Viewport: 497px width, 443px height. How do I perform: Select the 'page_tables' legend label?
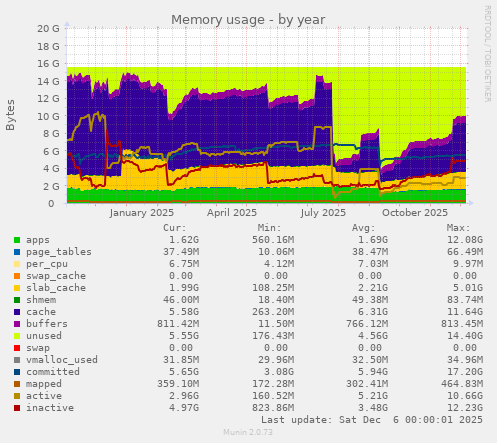59,252
